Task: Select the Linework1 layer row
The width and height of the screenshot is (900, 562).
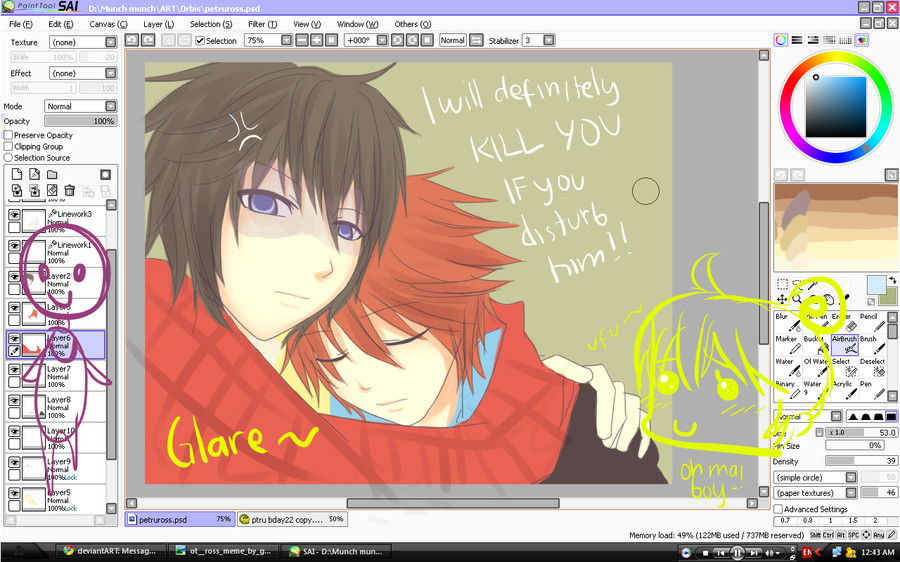Action: coord(56,252)
